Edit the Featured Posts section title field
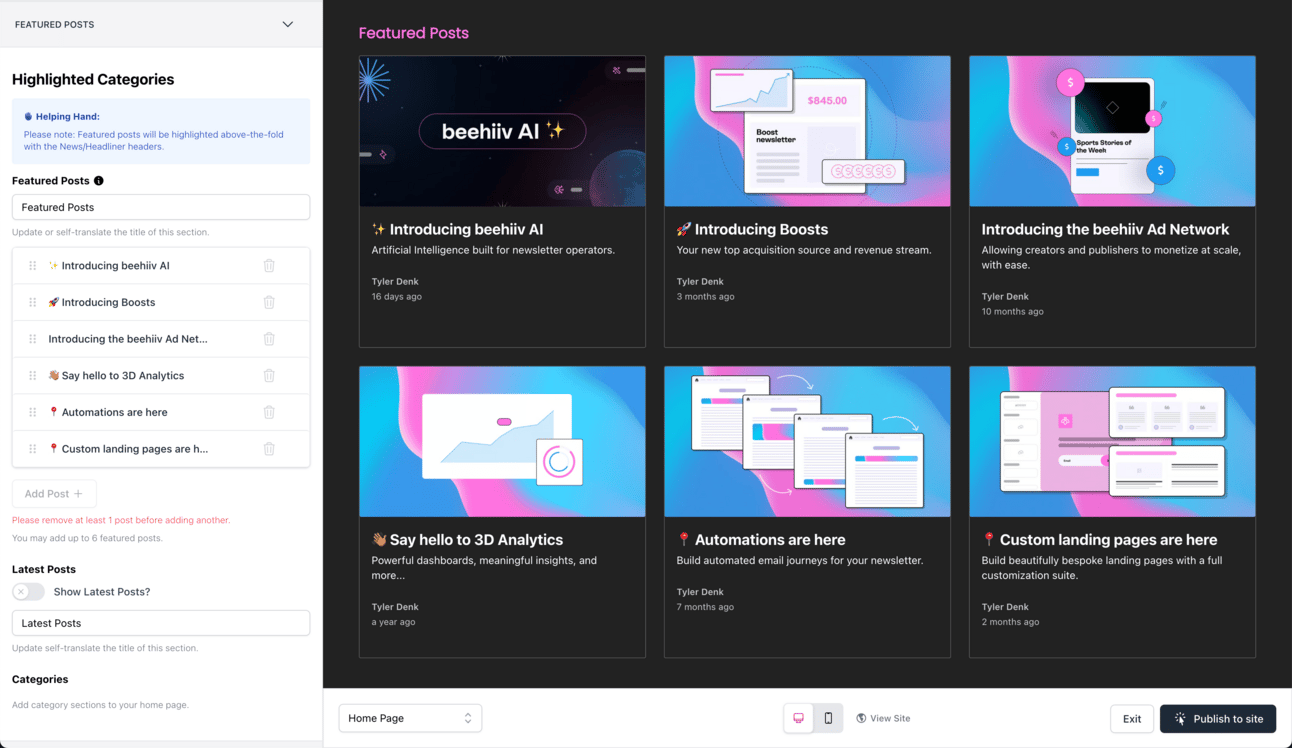1292x748 pixels. (161, 207)
